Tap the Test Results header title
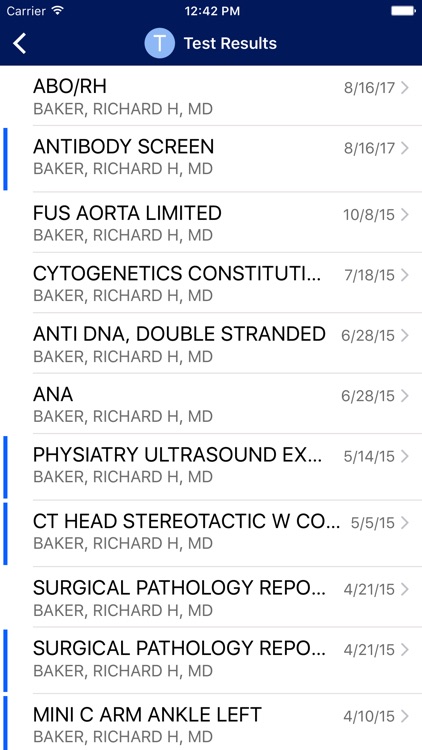 (x=230, y=44)
